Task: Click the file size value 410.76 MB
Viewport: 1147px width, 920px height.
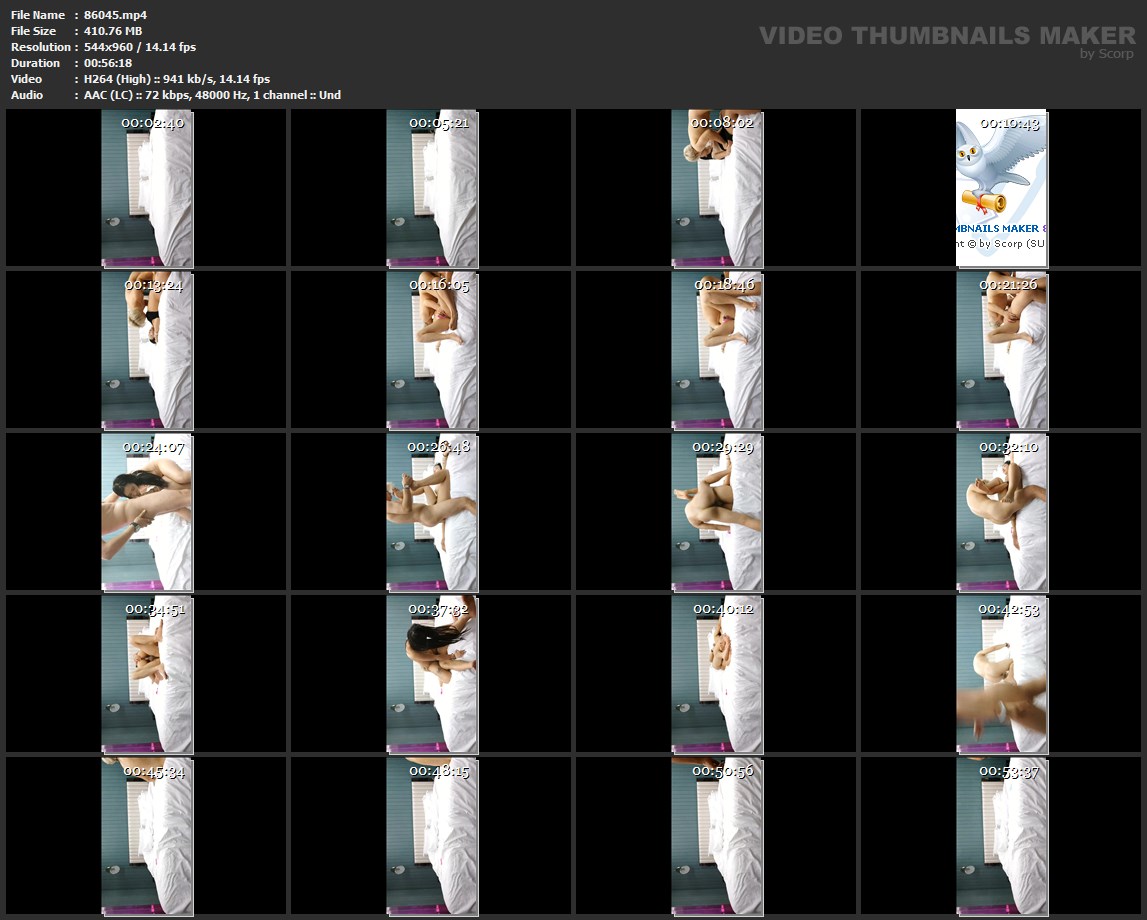Action: pos(113,31)
